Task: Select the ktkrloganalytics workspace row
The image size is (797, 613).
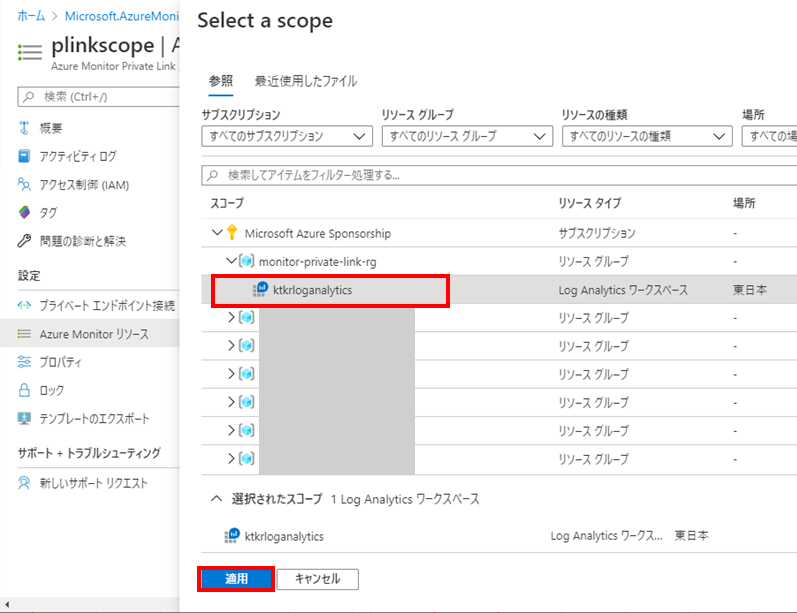Action: coord(499,290)
